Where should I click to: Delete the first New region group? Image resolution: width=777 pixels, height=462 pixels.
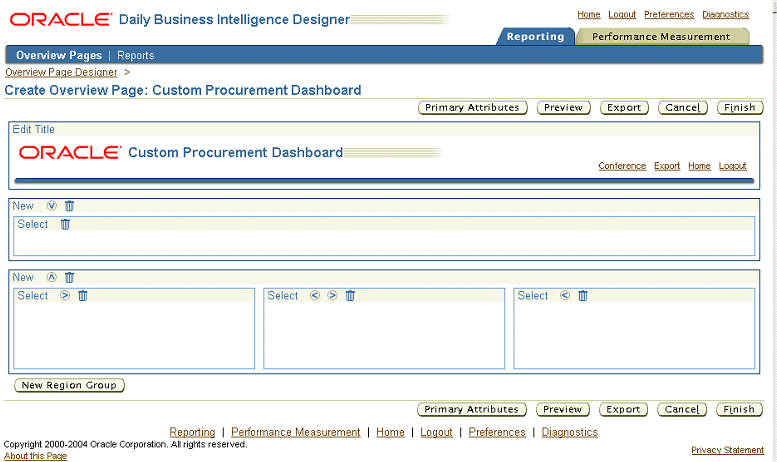point(69,206)
